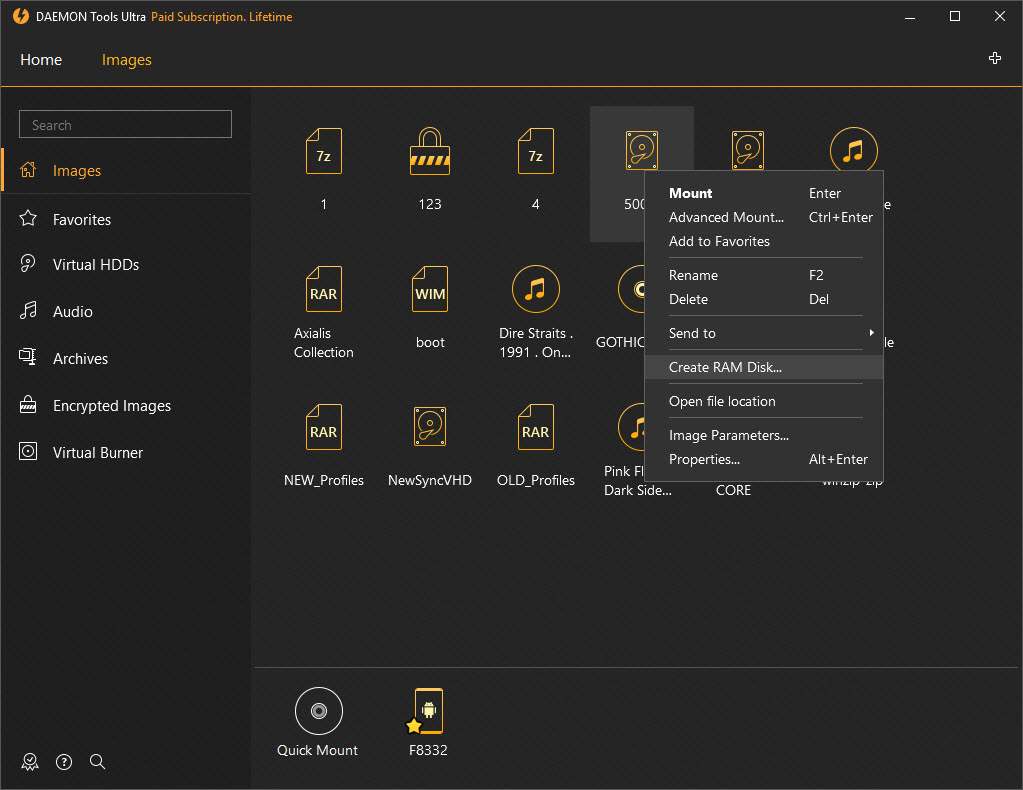This screenshot has width=1023, height=790.
Task: Choose Delete in the context menu
Action: tap(763, 299)
